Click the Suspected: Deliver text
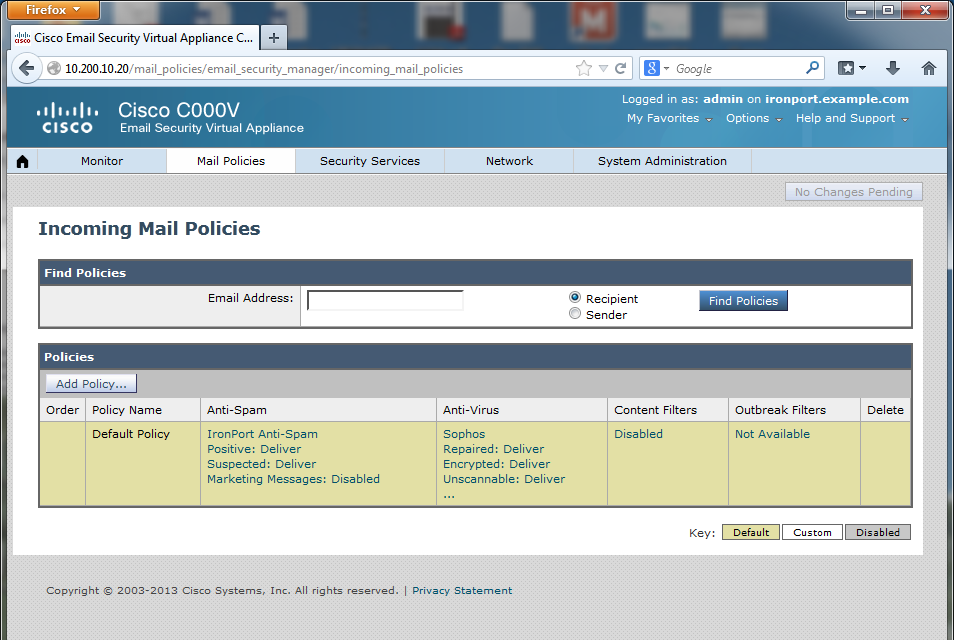This screenshot has width=954, height=640. [262, 464]
